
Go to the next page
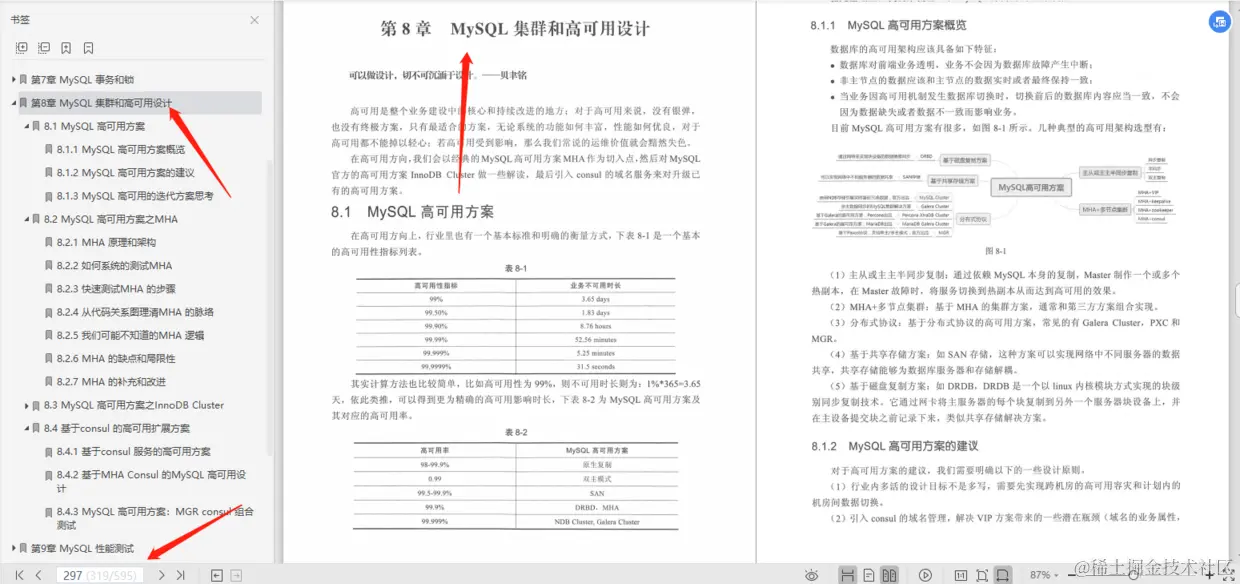pos(161,575)
